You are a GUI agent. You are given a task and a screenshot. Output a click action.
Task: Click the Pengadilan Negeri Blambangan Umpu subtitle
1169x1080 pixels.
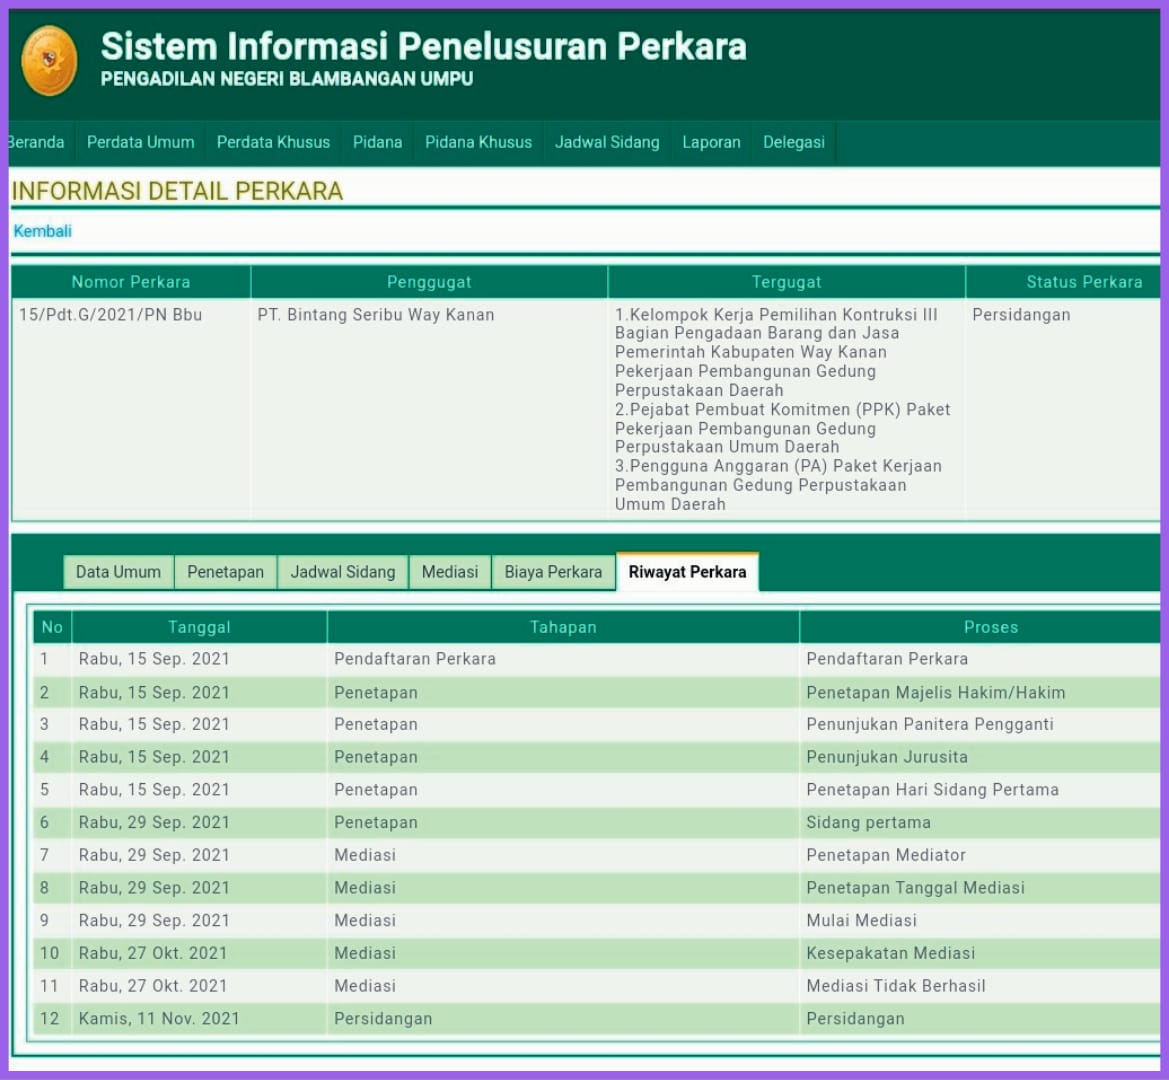(x=287, y=79)
